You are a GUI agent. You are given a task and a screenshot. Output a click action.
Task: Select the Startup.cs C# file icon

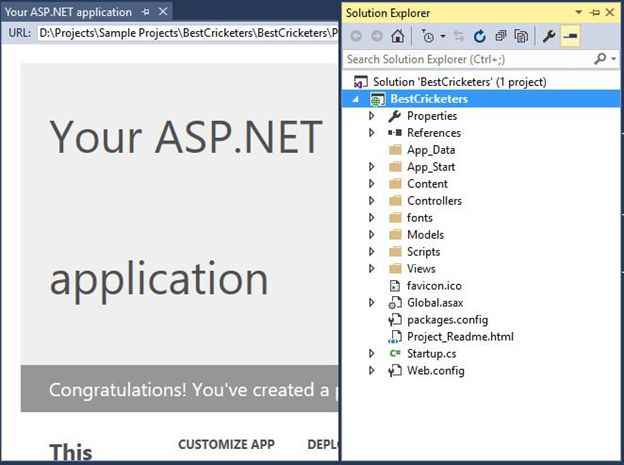pyautogui.click(x=394, y=354)
